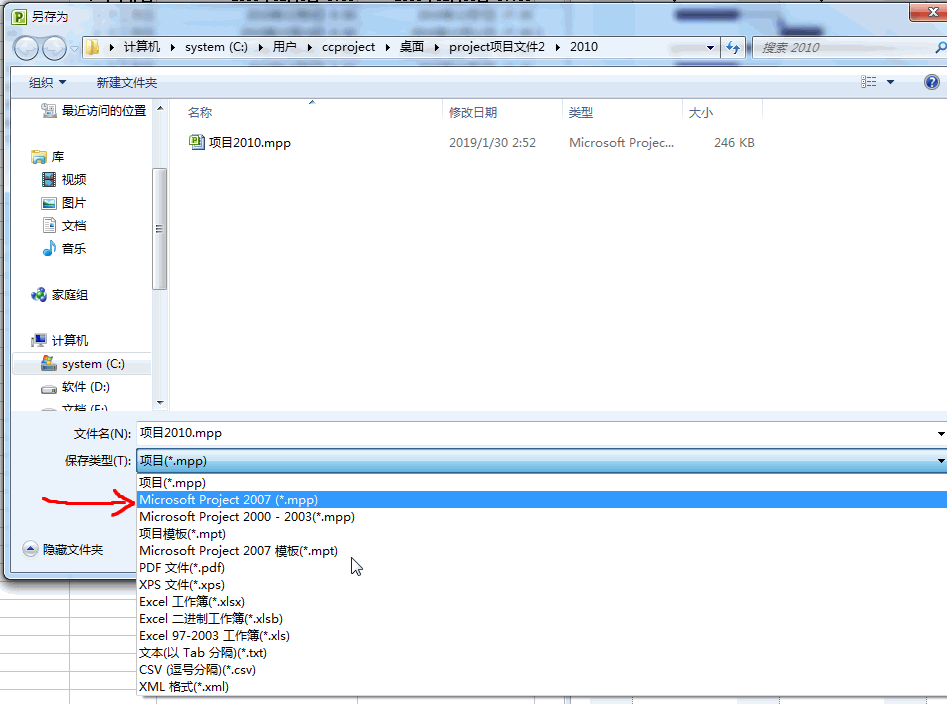Click the folder icon in address bar
The width and height of the screenshot is (947, 704).
point(92,47)
